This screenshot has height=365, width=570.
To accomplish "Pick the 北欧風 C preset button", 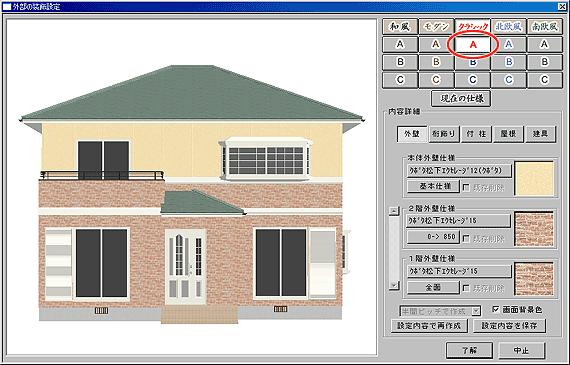I will pos(508,80).
